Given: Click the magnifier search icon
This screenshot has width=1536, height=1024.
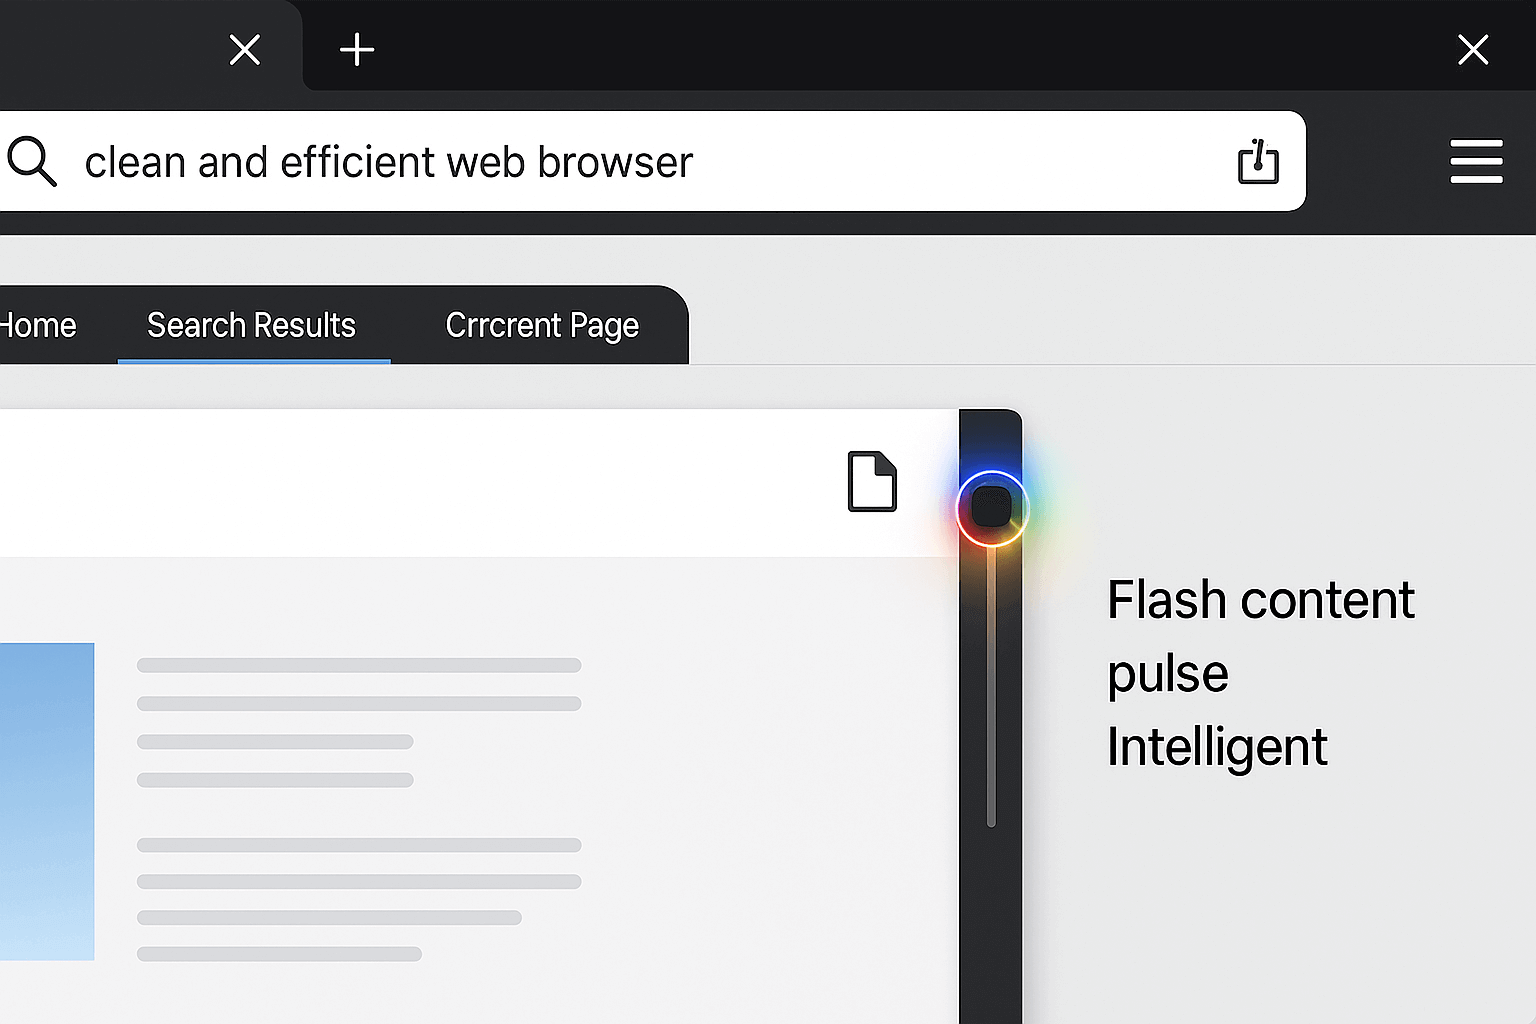Looking at the screenshot, I should 32,162.
